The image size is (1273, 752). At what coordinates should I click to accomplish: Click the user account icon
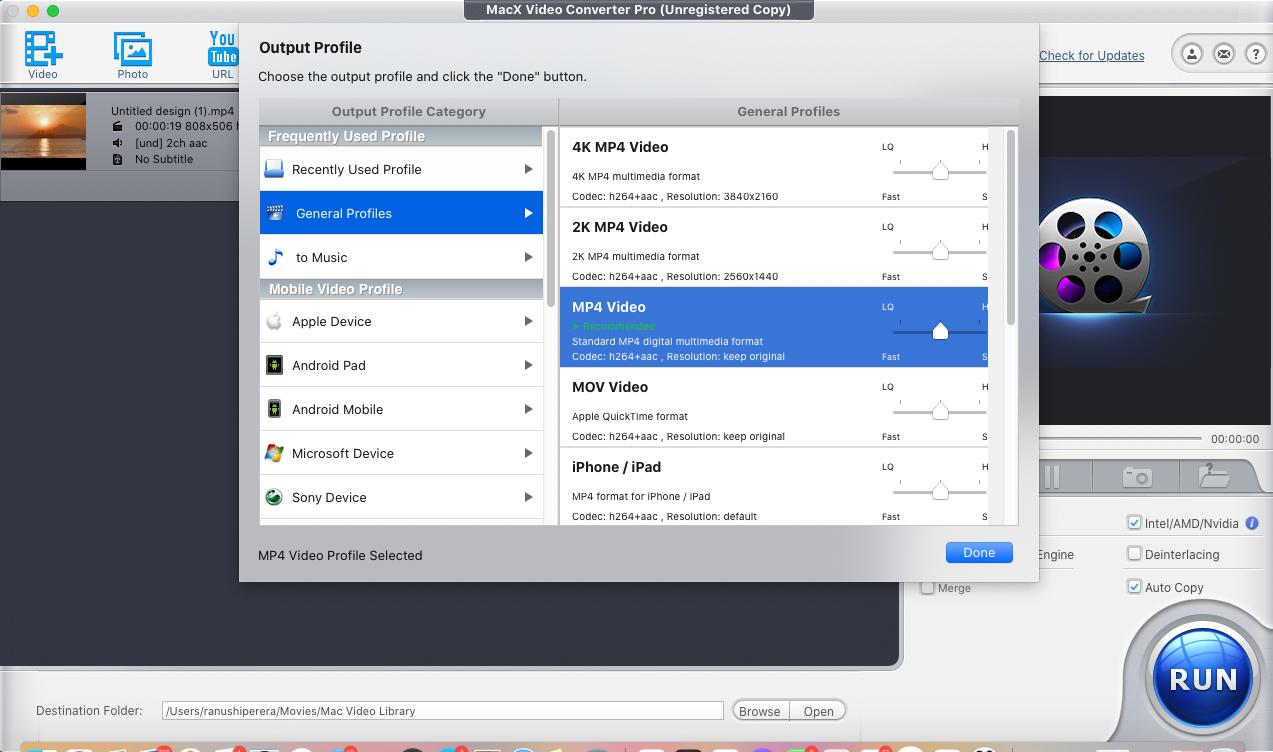pyautogui.click(x=1191, y=55)
